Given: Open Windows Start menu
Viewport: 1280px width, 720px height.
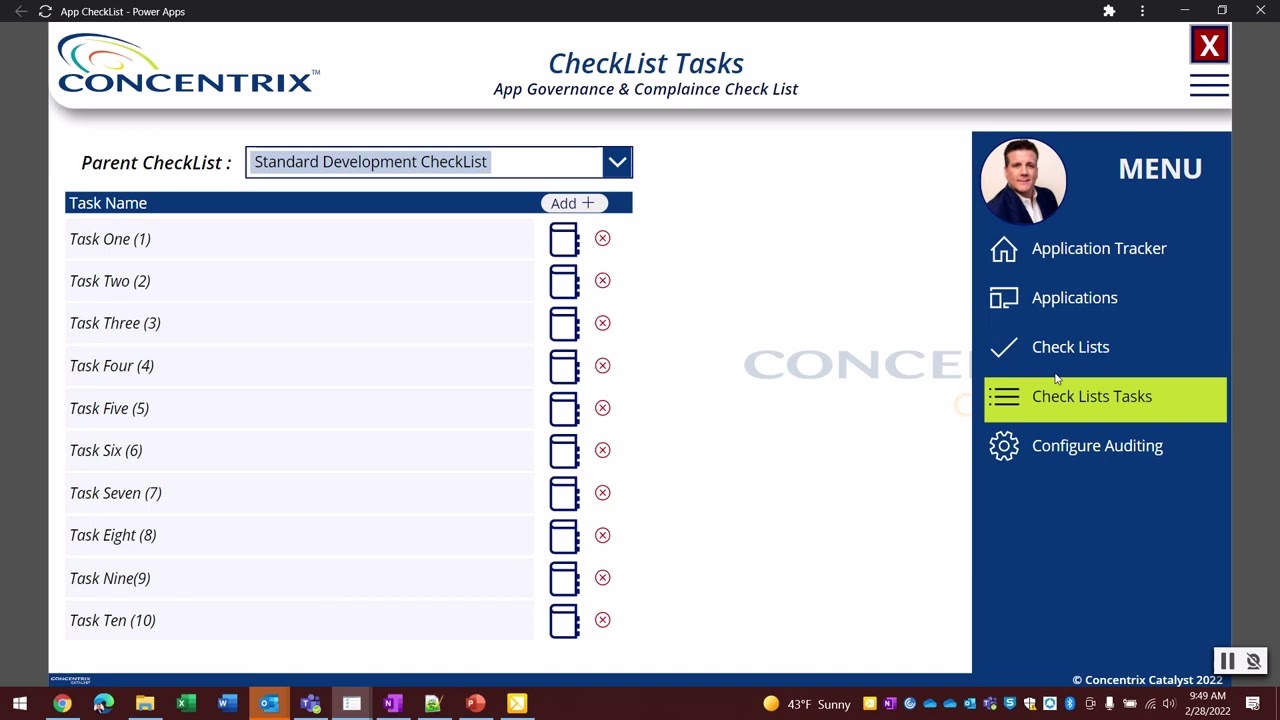Looking at the screenshot, I should 20,704.
